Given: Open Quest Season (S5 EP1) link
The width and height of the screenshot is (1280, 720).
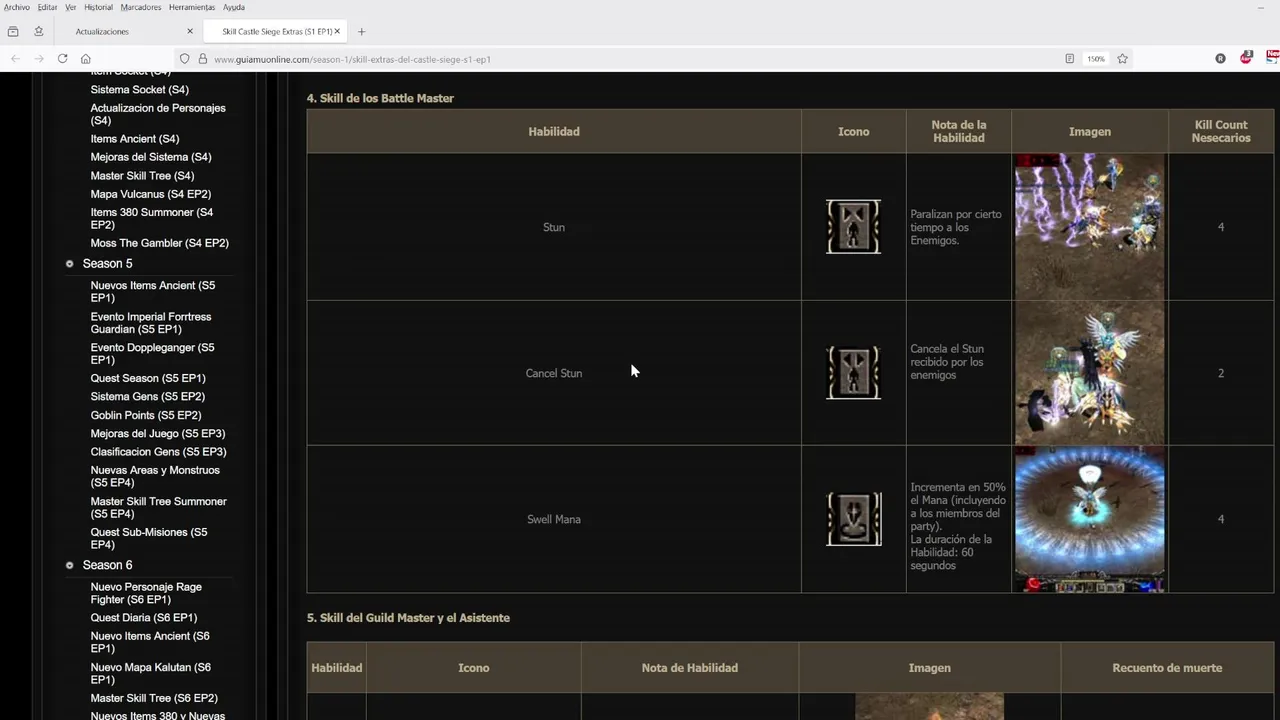Looking at the screenshot, I should coord(148,378).
